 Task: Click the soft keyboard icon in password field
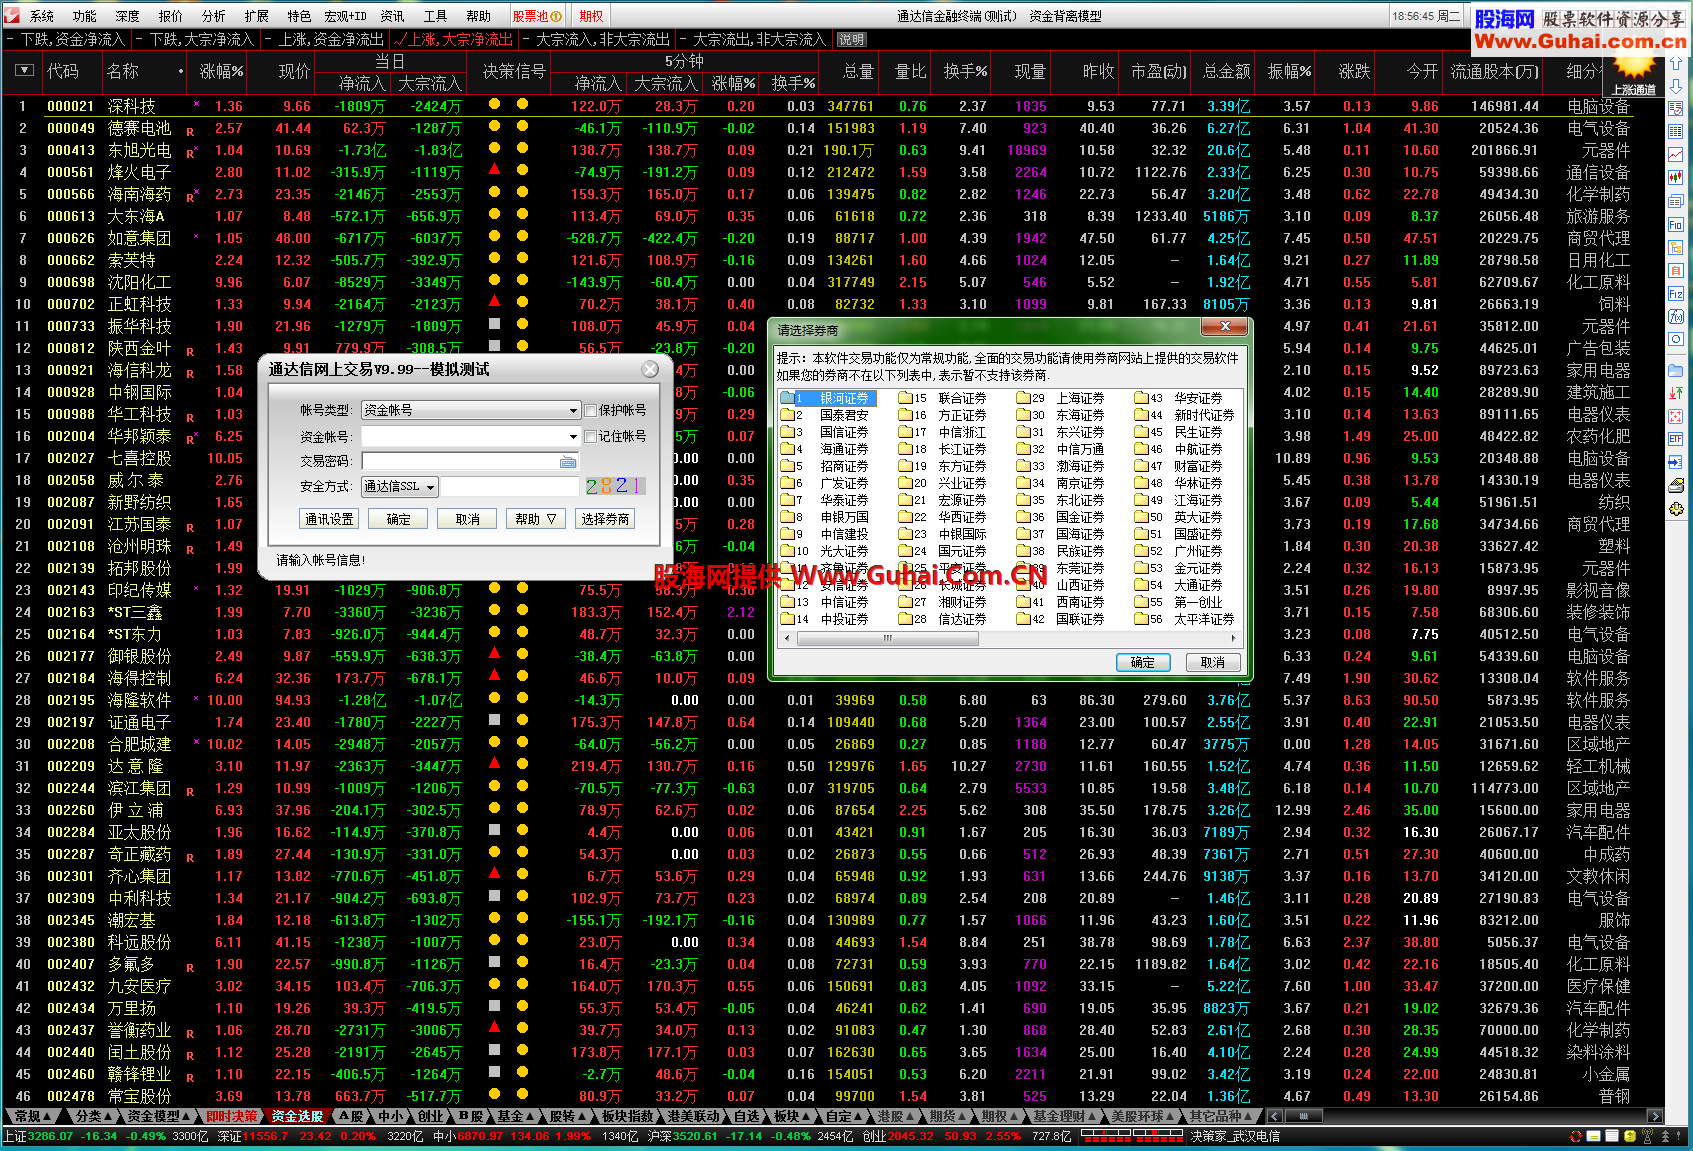click(568, 462)
